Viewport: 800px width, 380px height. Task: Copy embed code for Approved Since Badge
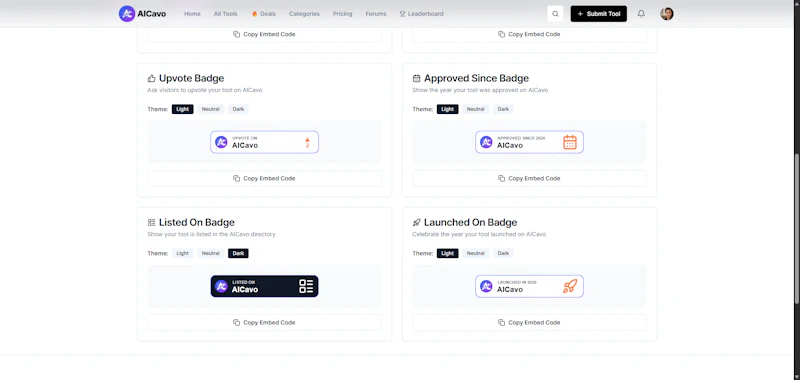(x=529, y=179)
